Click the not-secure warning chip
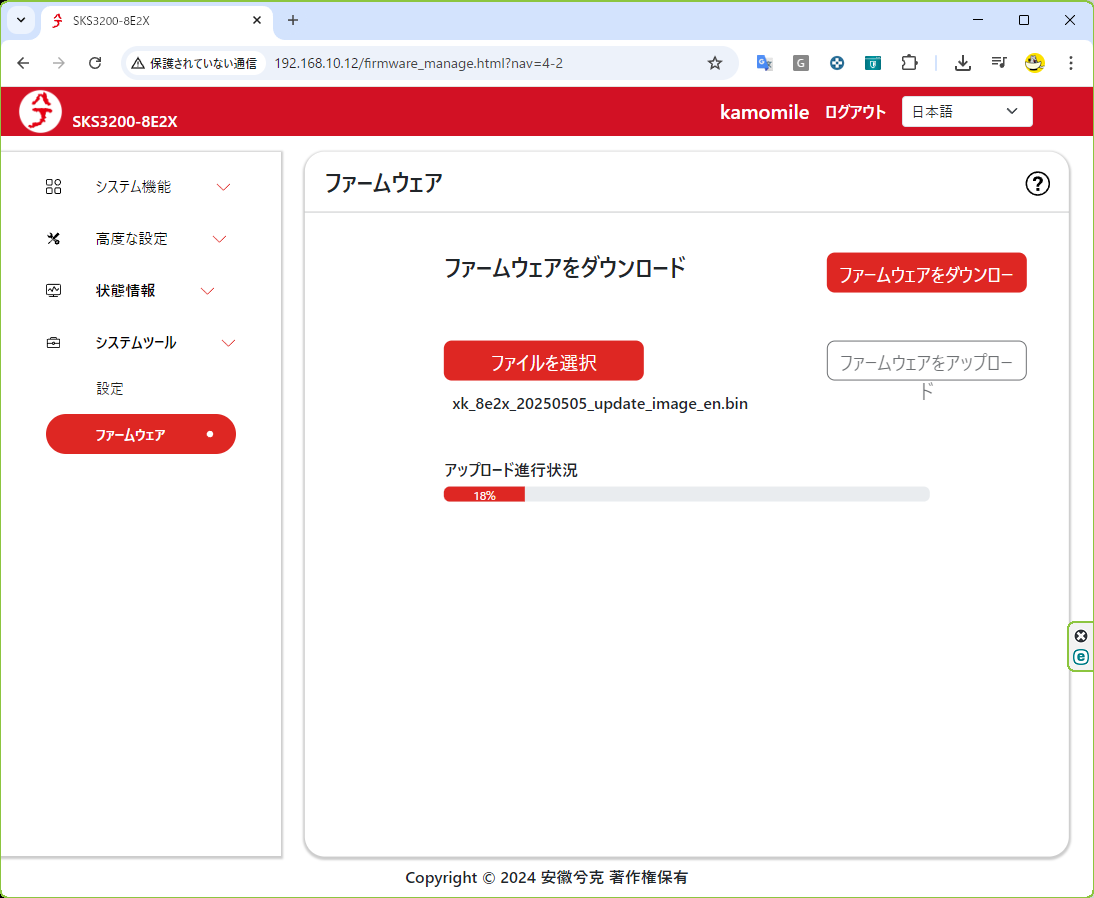Image resolution: width=1094 pixels, height=898 pixels. (194, 63)
